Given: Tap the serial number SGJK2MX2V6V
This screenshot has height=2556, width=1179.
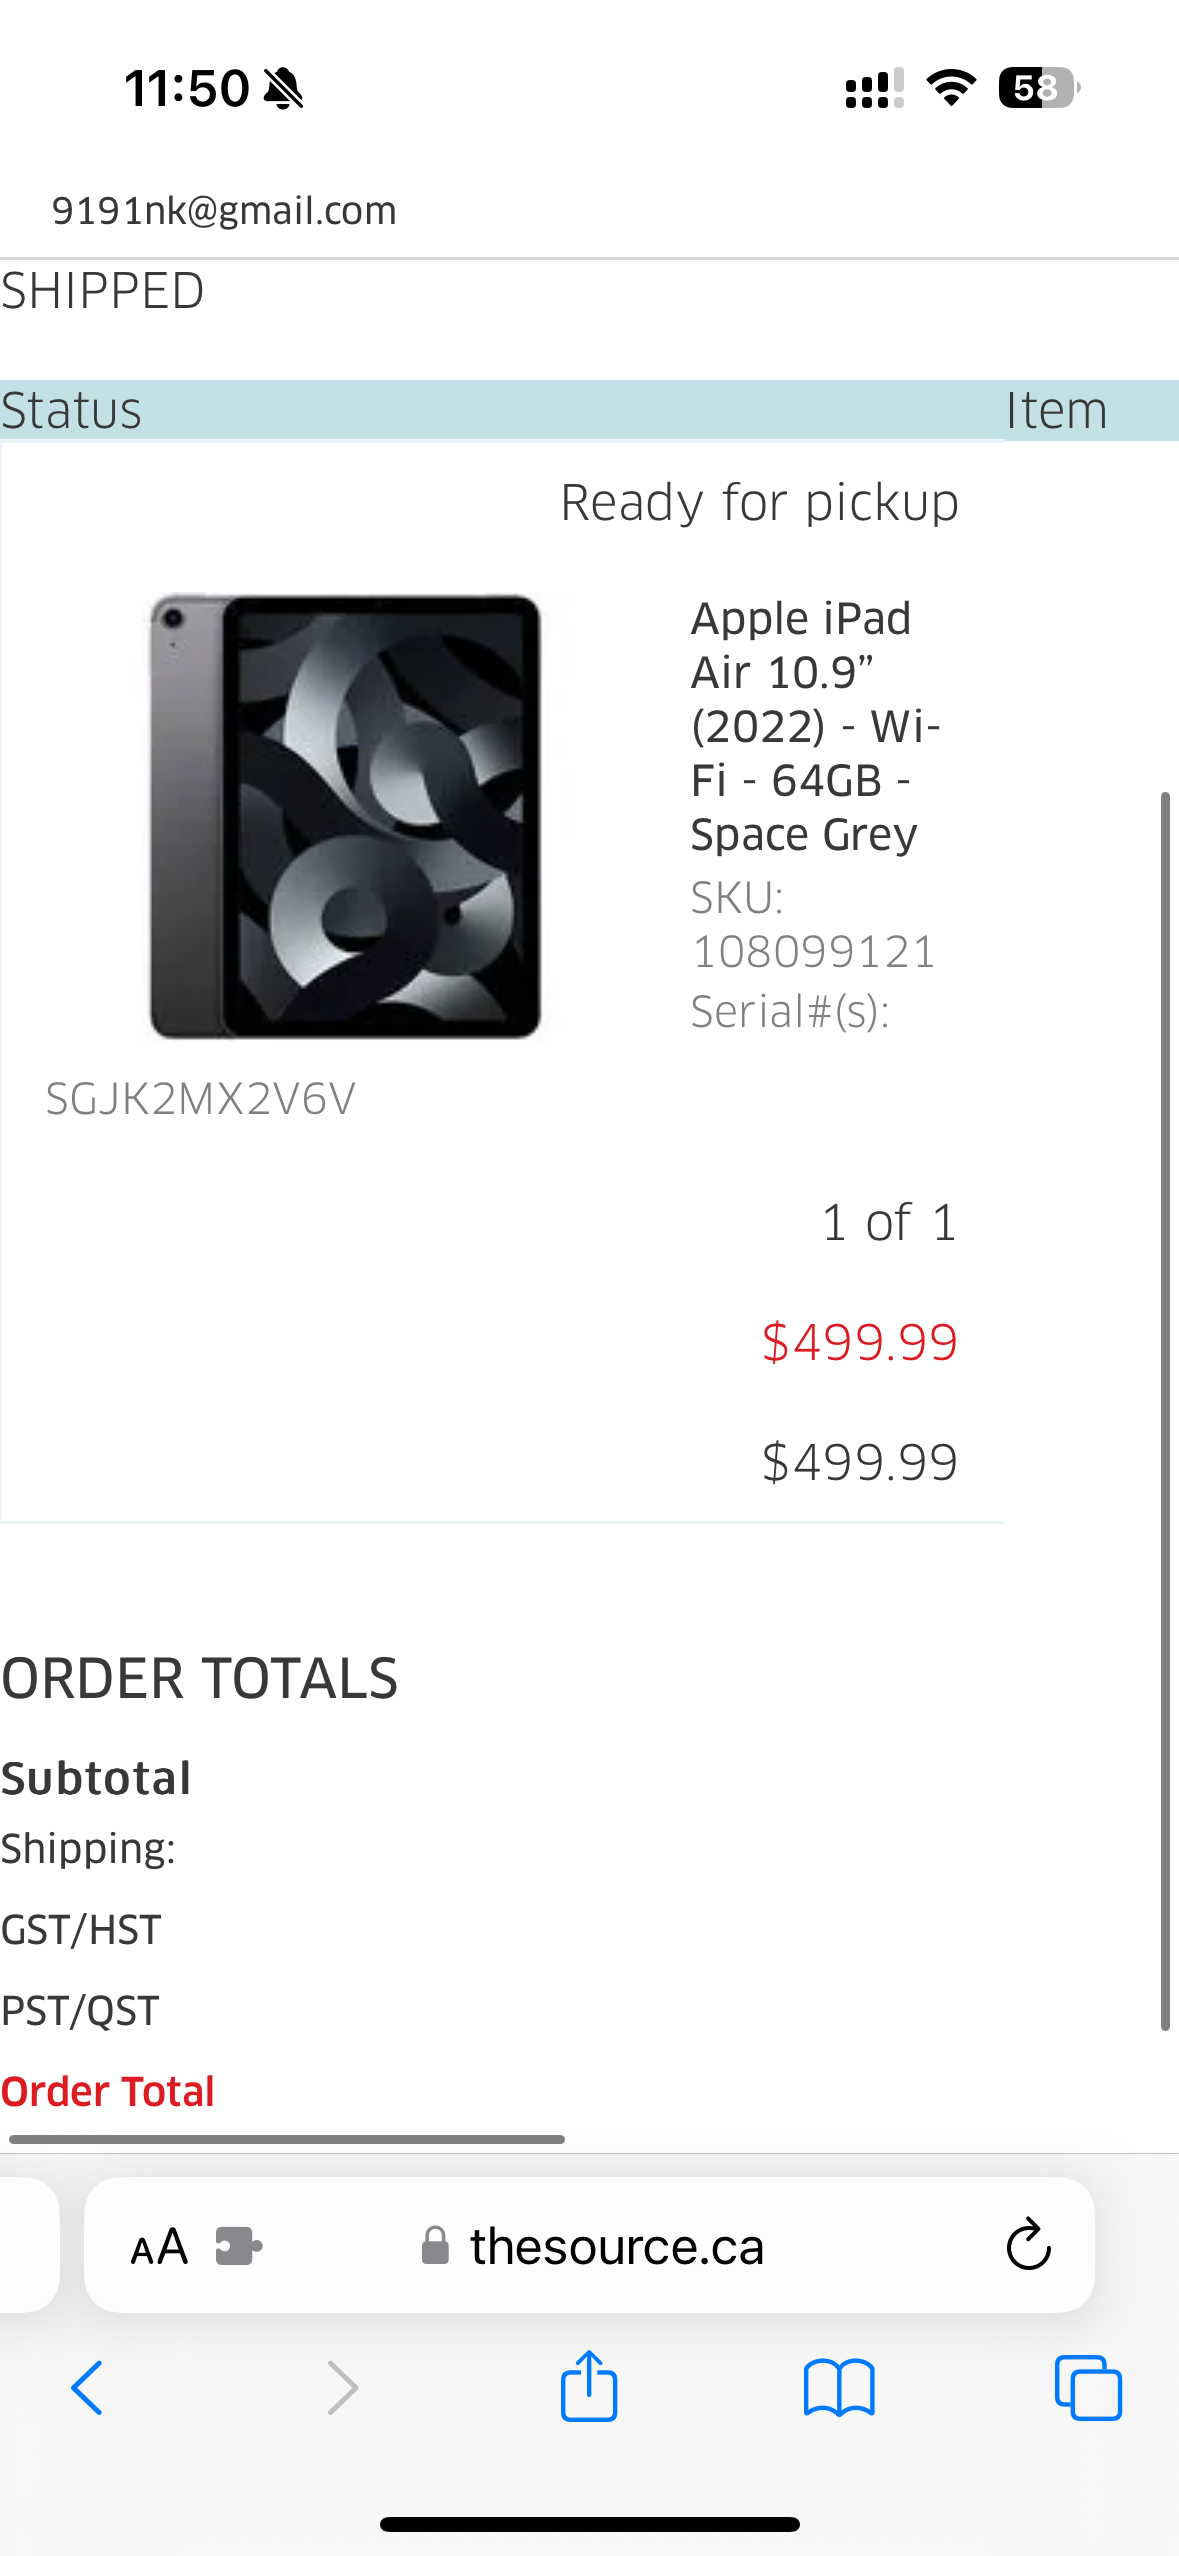Looking at the screenshot, I should (201, 1099).
